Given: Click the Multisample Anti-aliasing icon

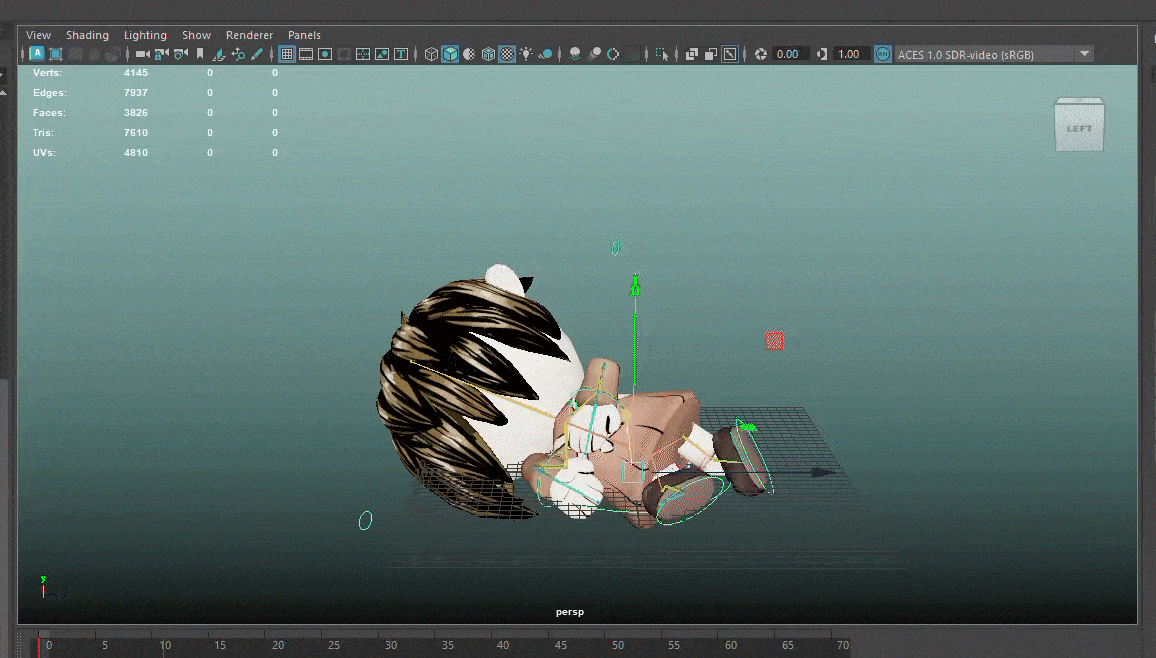Looking at the screenshot, I should click(613, 54).
